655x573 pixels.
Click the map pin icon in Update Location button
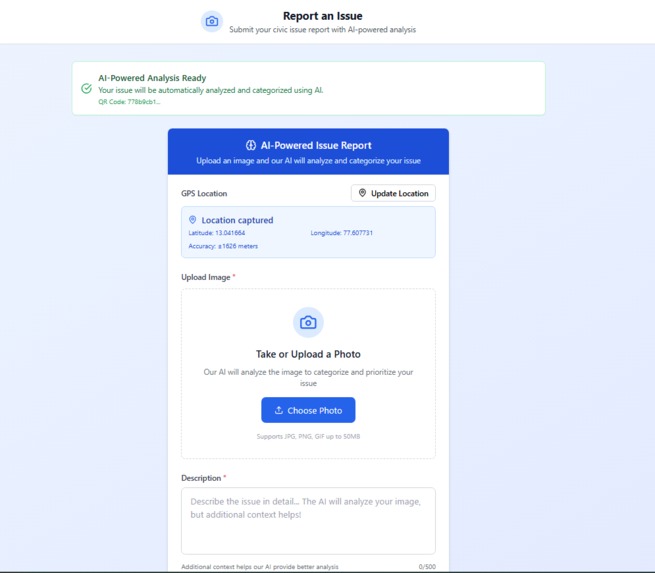[x=362, y=193]
